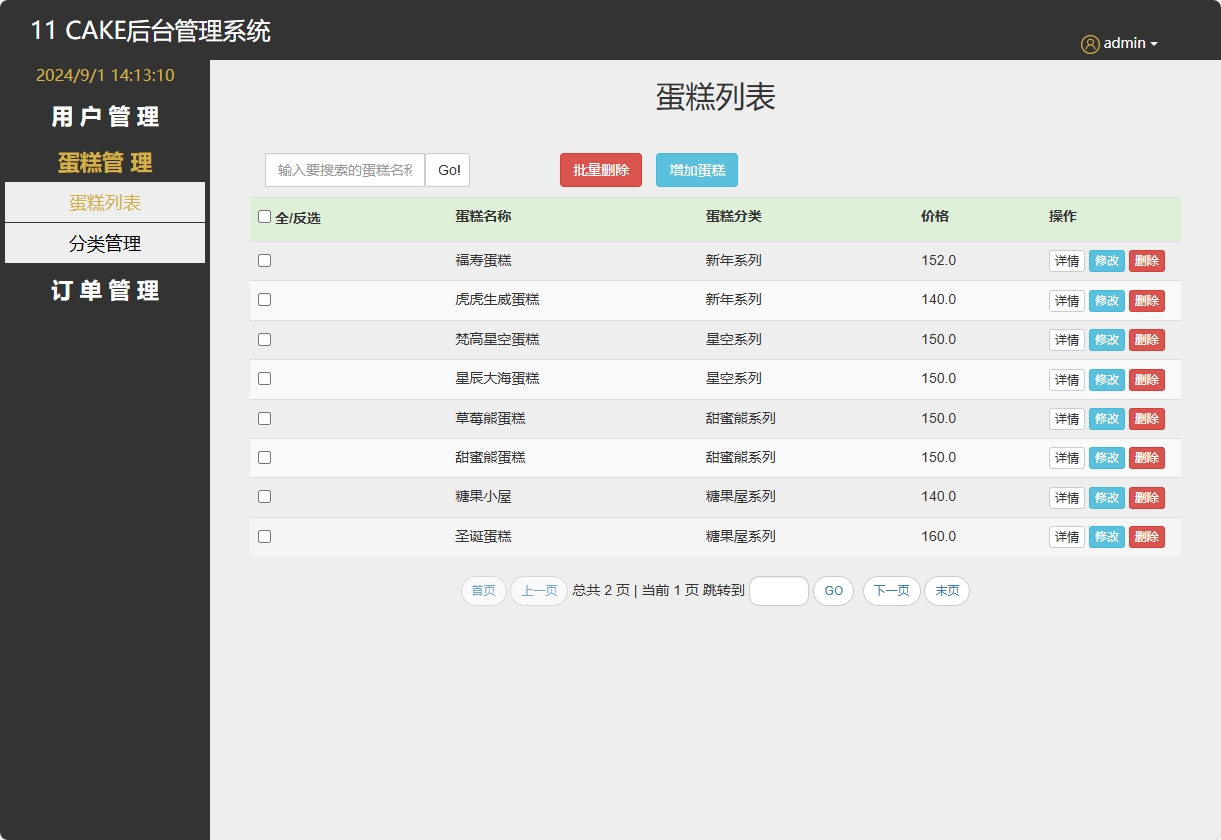The height and width of the screenshot is (840, 1221).
Task: Click the GO page-jump button
Action: pyautogui.click(x=833, y=591)
